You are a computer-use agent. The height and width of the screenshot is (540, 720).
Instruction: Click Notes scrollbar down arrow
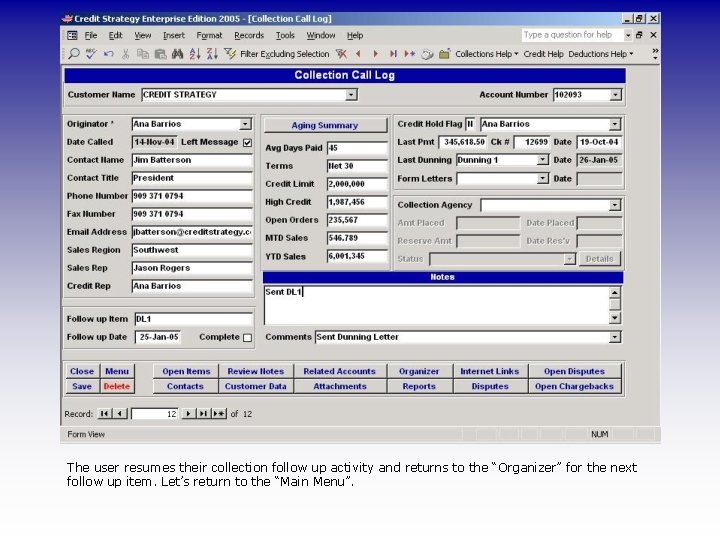(x=615, y=318)
